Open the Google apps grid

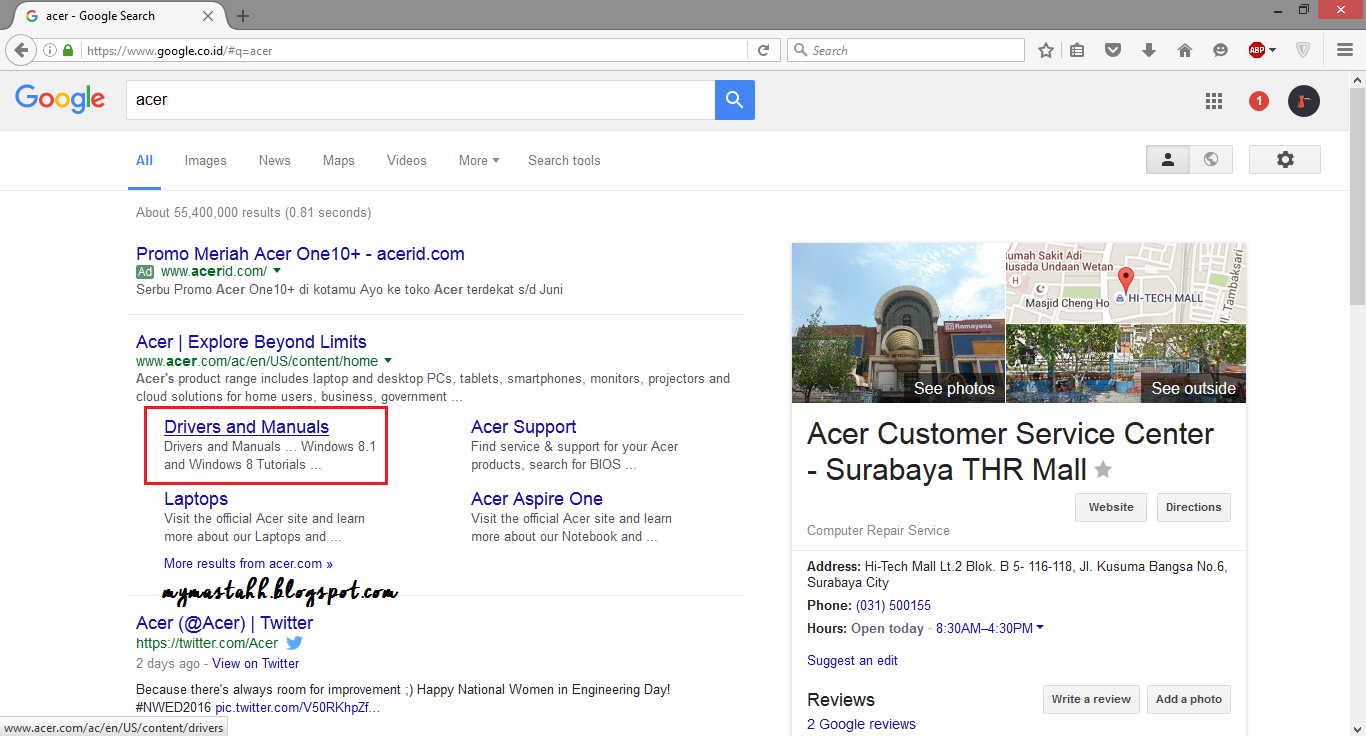click(x=1214, y=100)
